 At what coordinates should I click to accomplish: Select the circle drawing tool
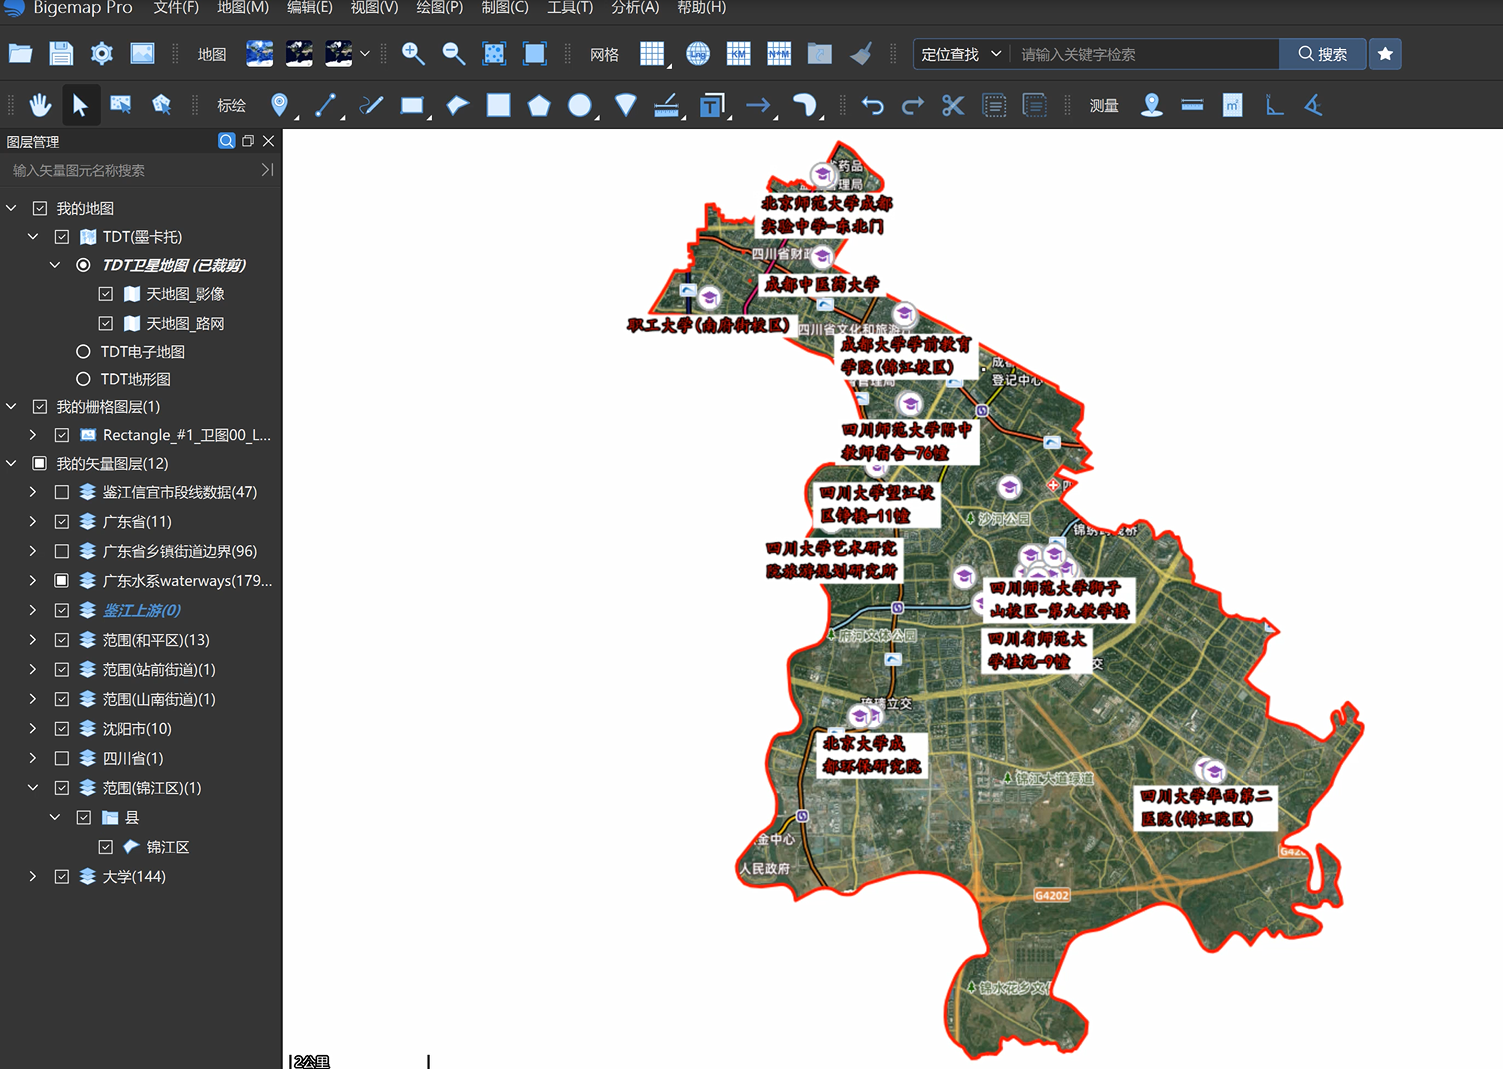580,105
